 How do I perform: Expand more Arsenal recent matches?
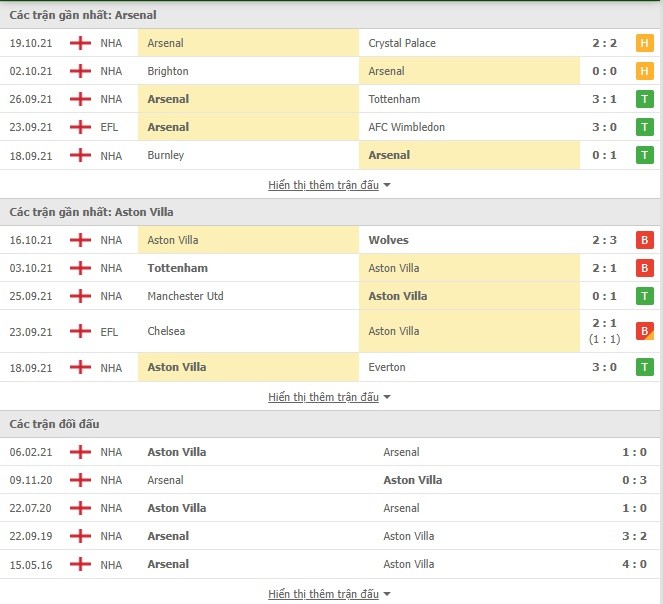pyautogui.click(x=329, y=185)
